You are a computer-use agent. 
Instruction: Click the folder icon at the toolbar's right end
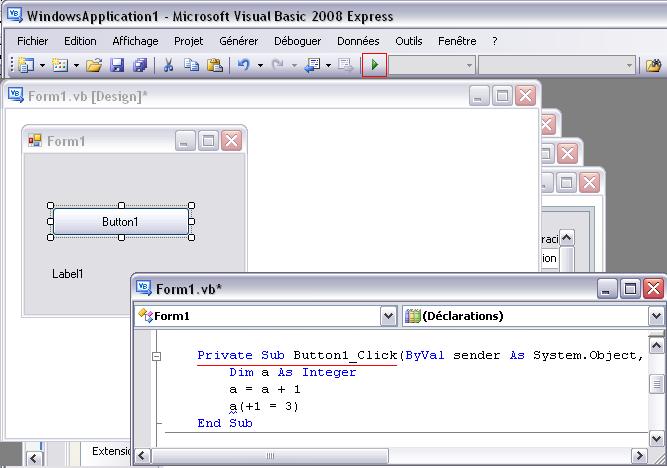(x=654, y=65)
